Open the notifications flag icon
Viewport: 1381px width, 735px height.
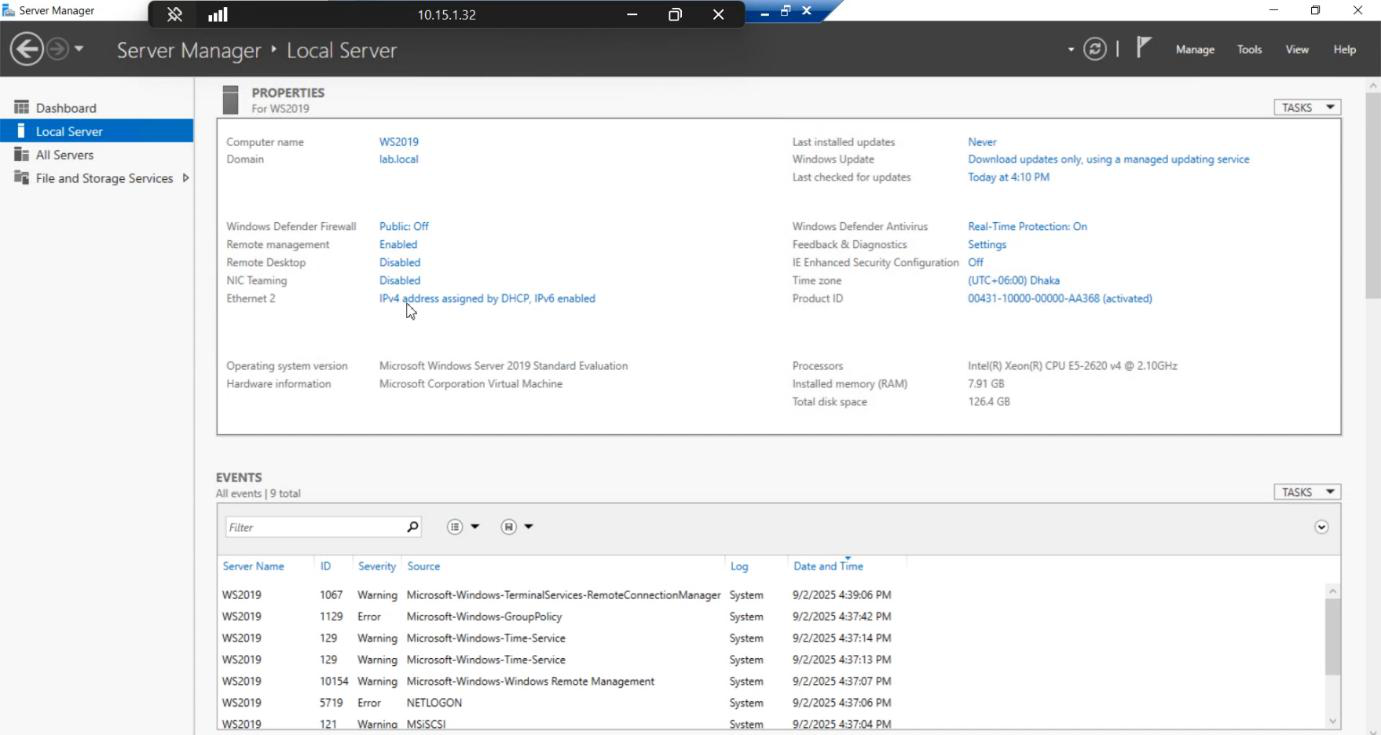point(1144,48)
